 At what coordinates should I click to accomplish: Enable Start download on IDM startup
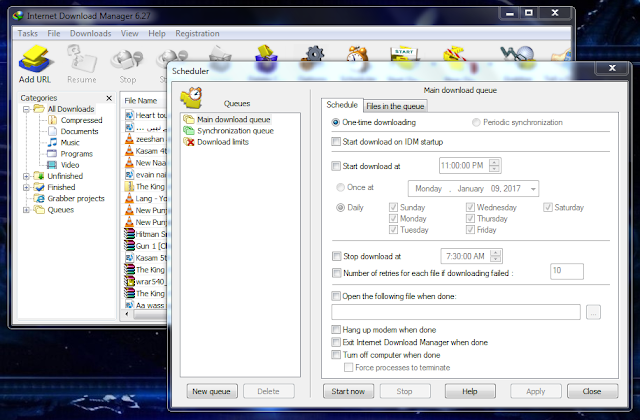click(336, 142)
